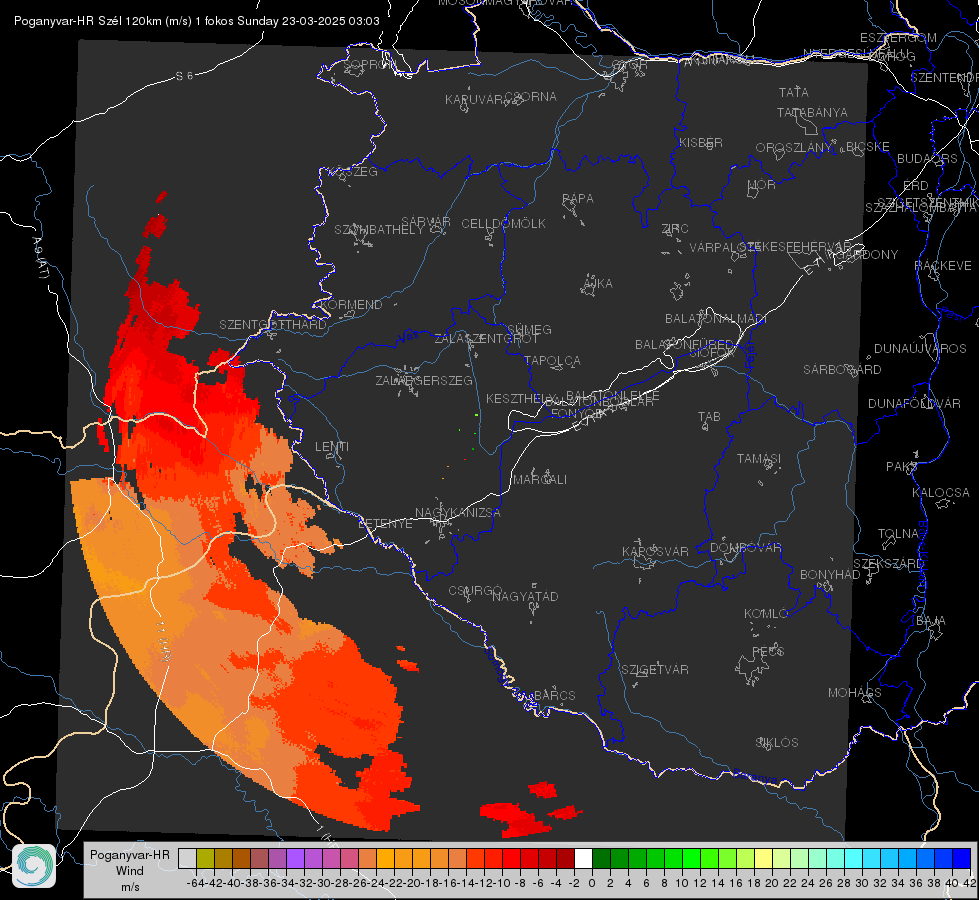Select the TATA town label
979x900 pixels.
(x=794, y=92)
